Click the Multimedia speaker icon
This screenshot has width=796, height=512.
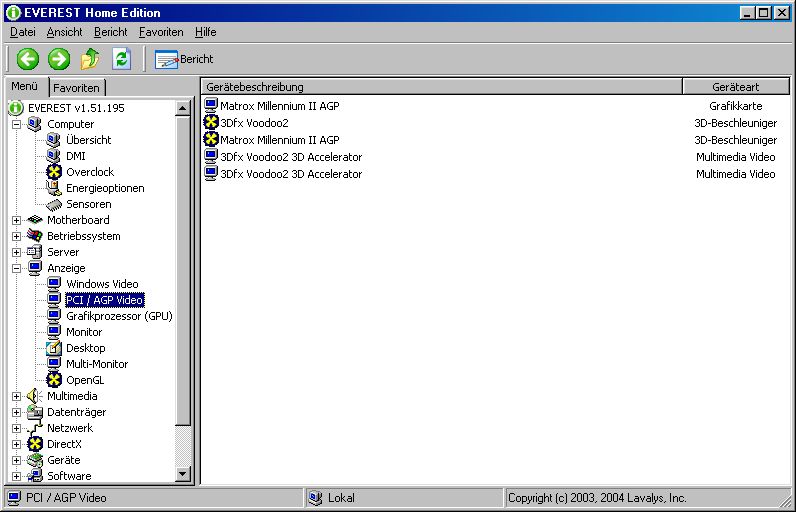35,396
